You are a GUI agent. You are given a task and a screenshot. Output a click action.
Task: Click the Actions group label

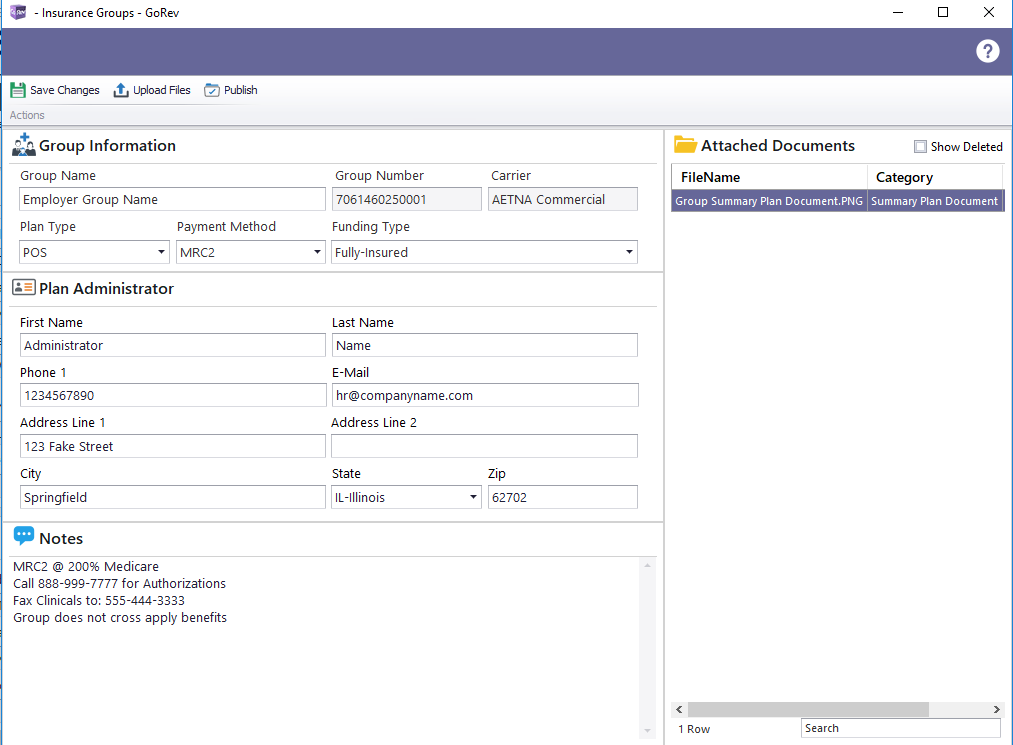pyautogui.click(x=27, y=115)
